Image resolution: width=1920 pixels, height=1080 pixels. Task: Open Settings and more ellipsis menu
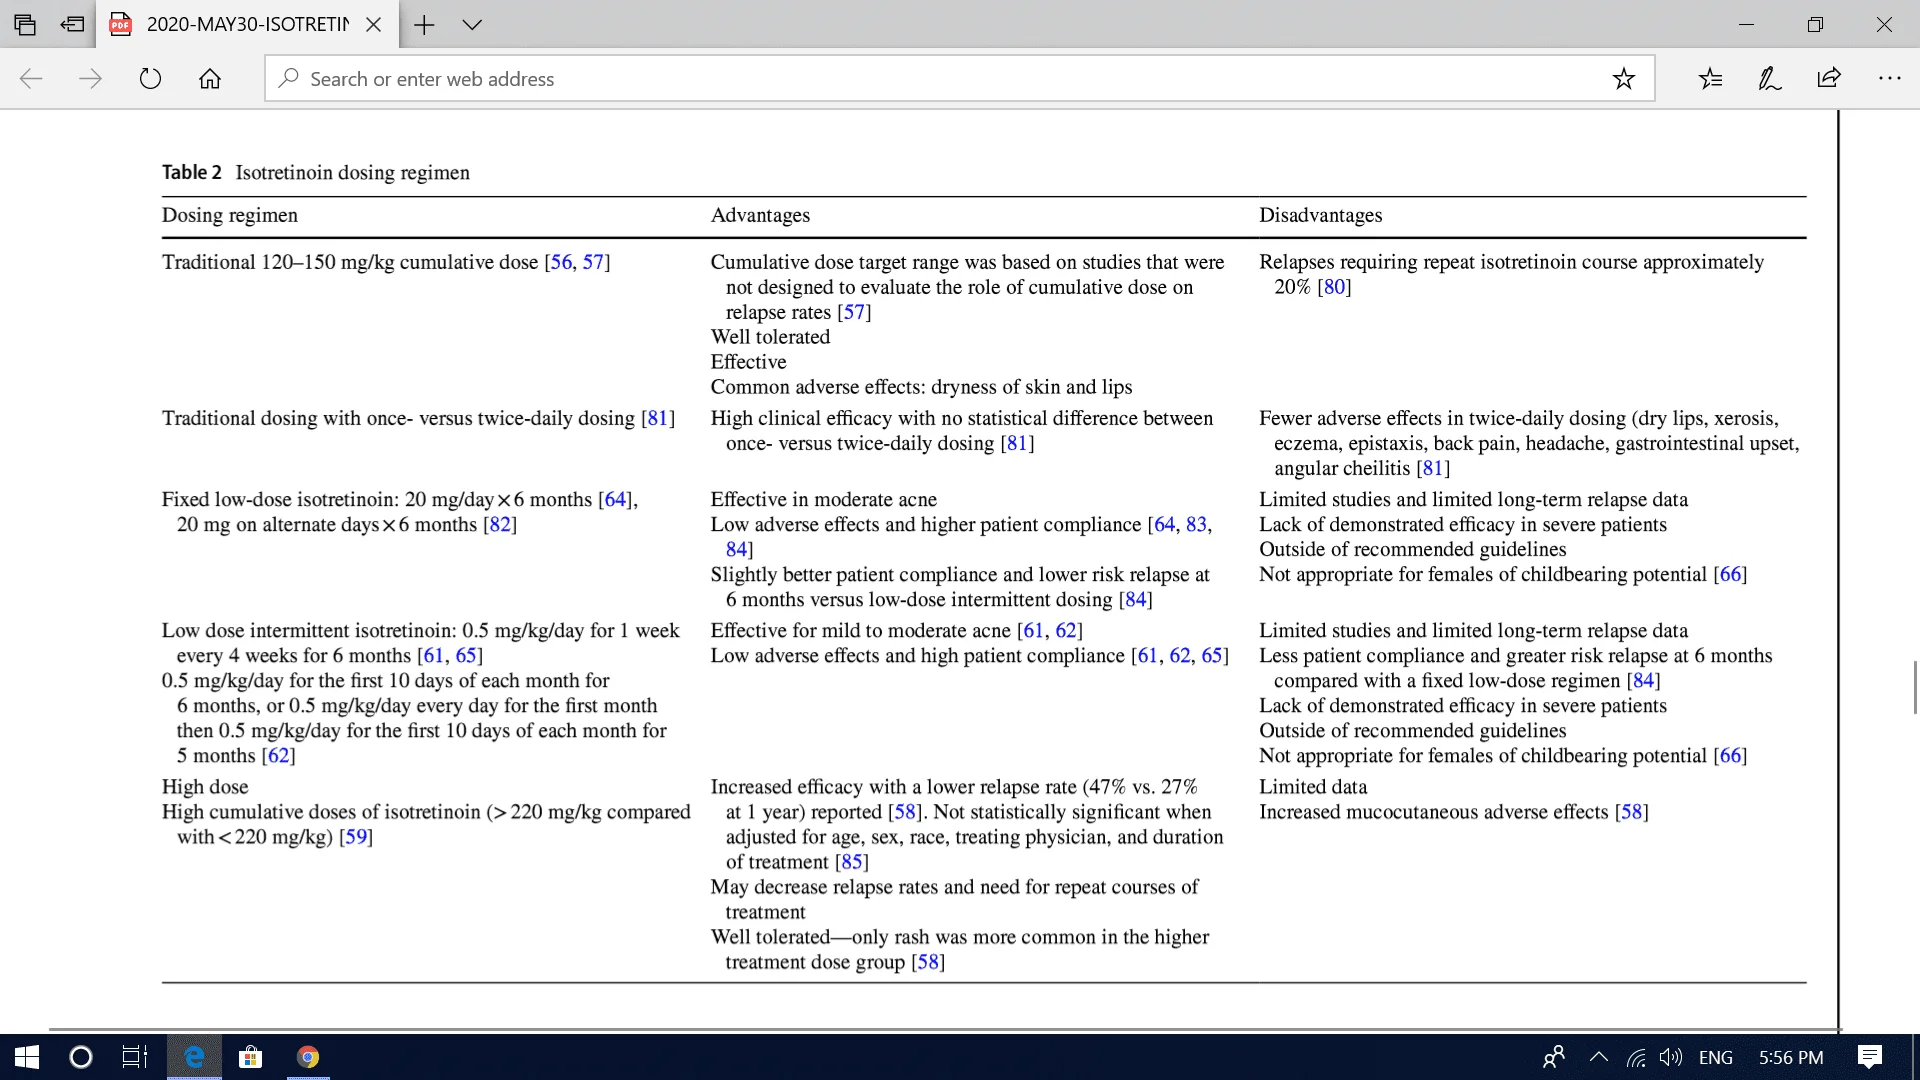[x=1889, y=79]
